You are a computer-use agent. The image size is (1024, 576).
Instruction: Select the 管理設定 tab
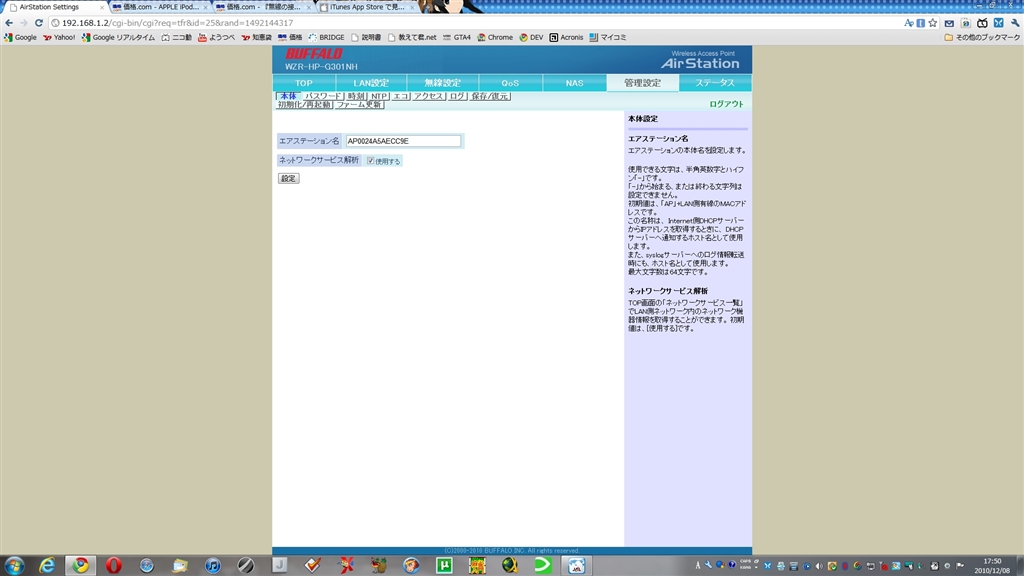[643, 83]
